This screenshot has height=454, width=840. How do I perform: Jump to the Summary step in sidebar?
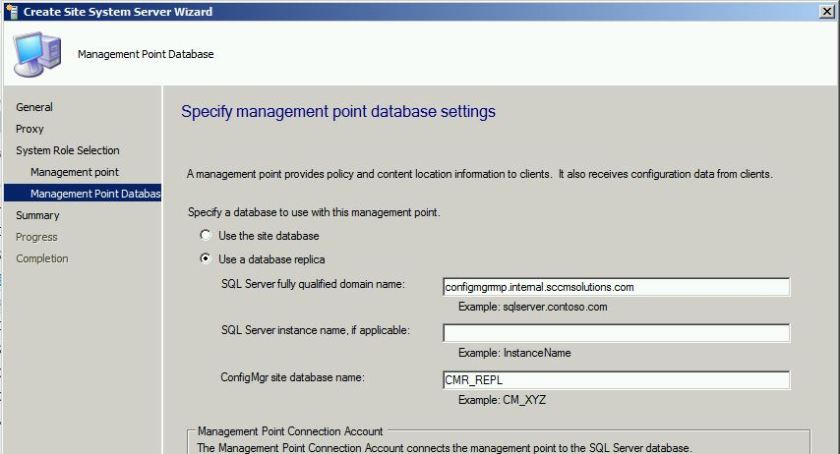pyautogui.click(x=37, y=215)
